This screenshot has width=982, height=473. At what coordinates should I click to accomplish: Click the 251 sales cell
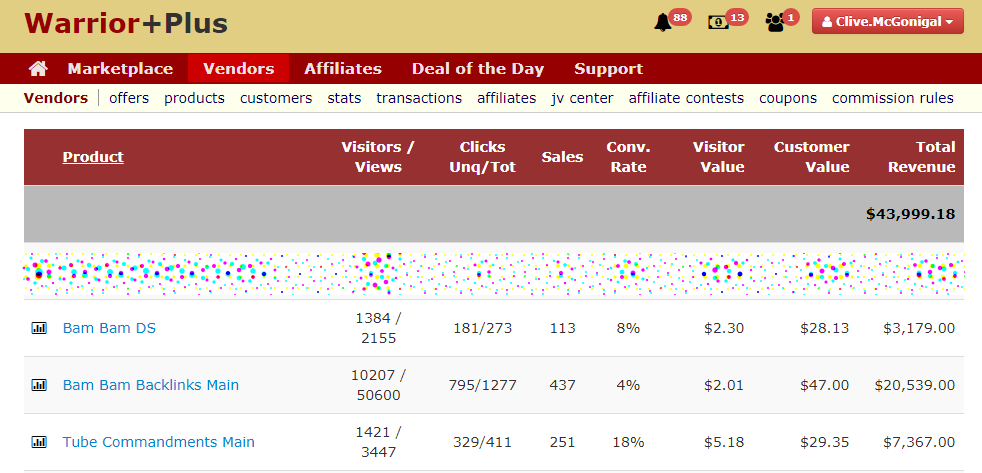tap(562, 442)
